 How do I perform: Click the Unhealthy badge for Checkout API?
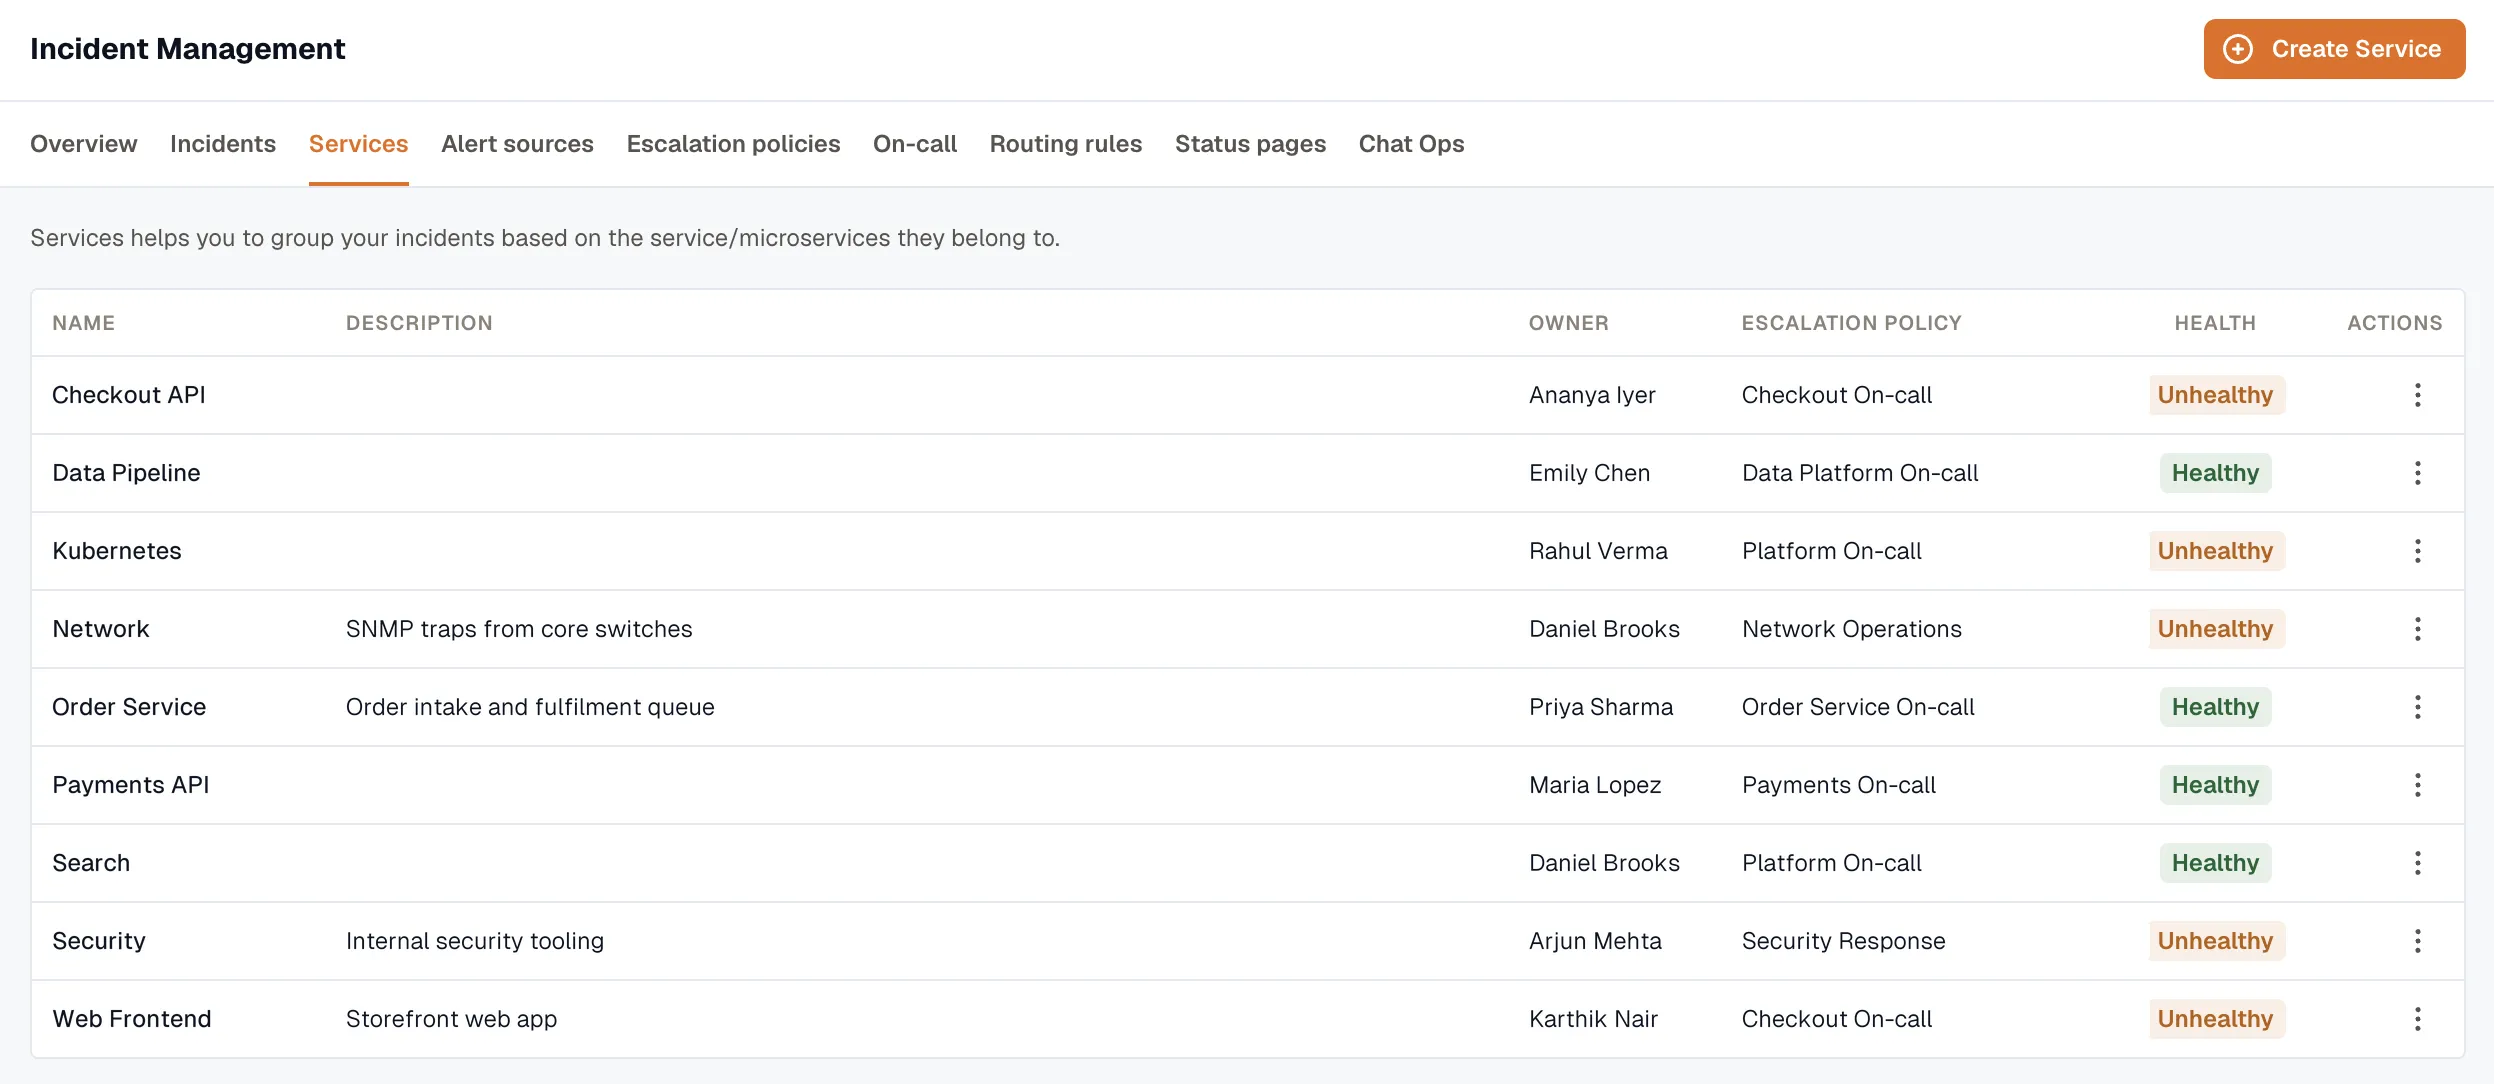(x=2216, y=395)
